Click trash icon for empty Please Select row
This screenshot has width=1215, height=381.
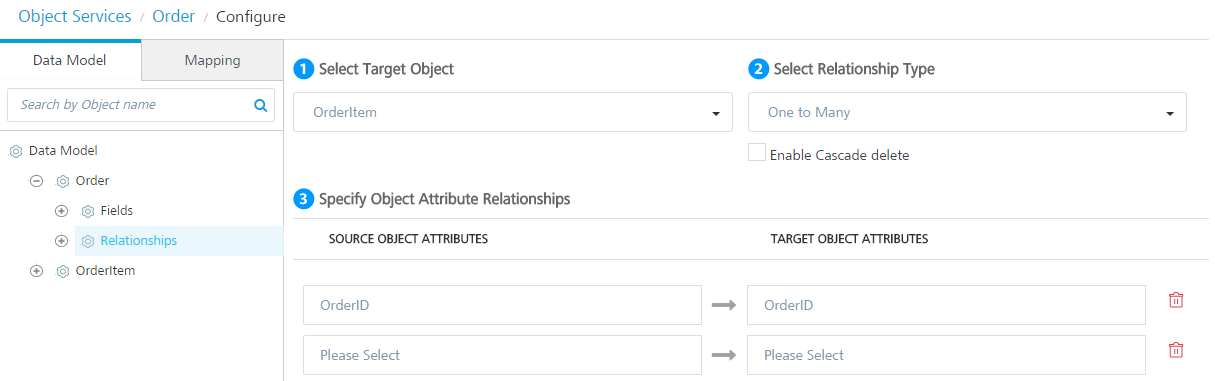pos(1176,350)
